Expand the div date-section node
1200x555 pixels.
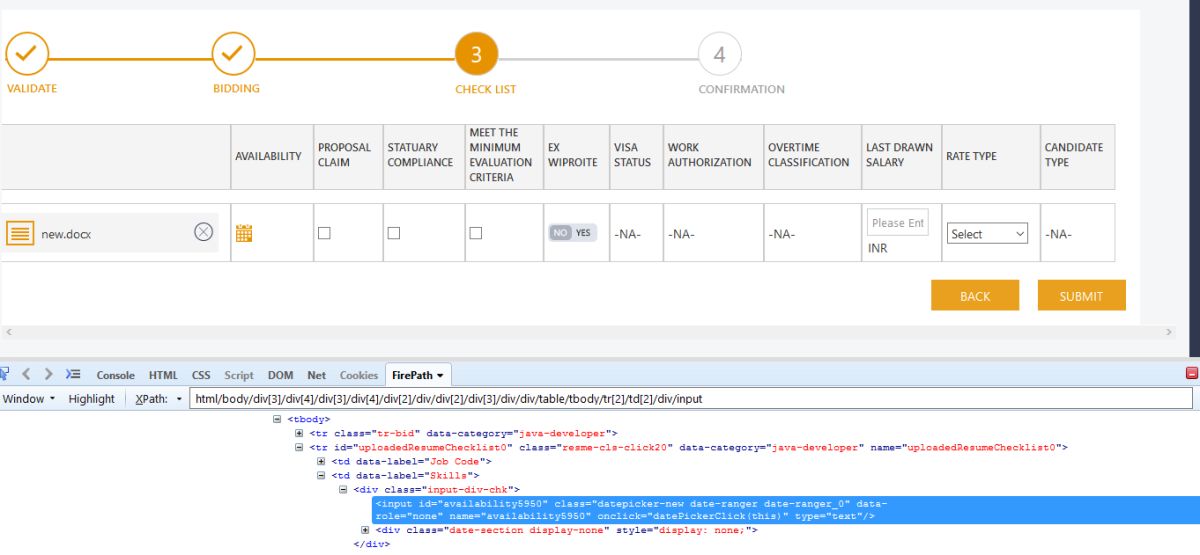(x=365, y=529)
